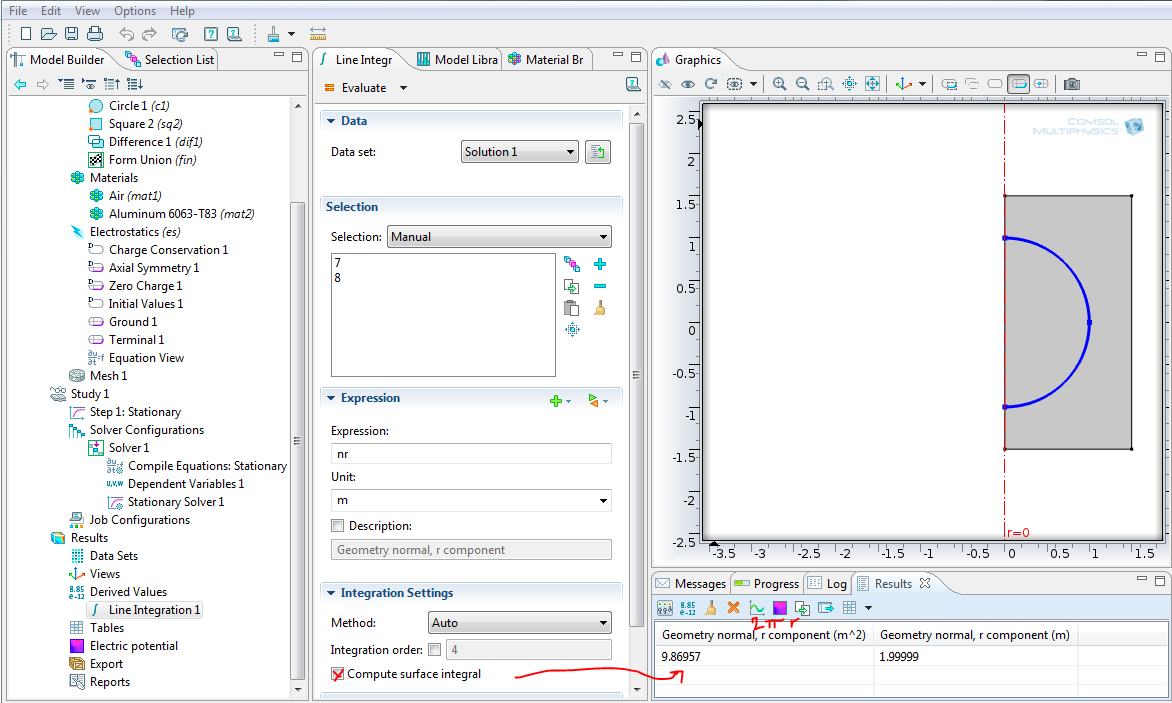Open the Selection Manual dropdown
This screenshot has width=1172, height=703.
pos(498,237)
